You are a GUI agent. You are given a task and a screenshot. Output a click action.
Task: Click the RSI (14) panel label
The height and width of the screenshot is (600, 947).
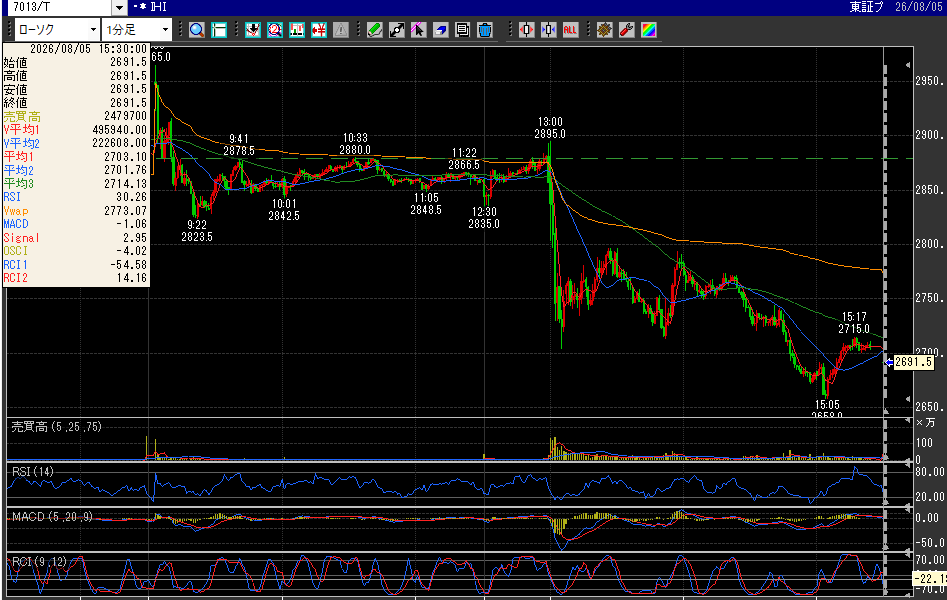33,471
